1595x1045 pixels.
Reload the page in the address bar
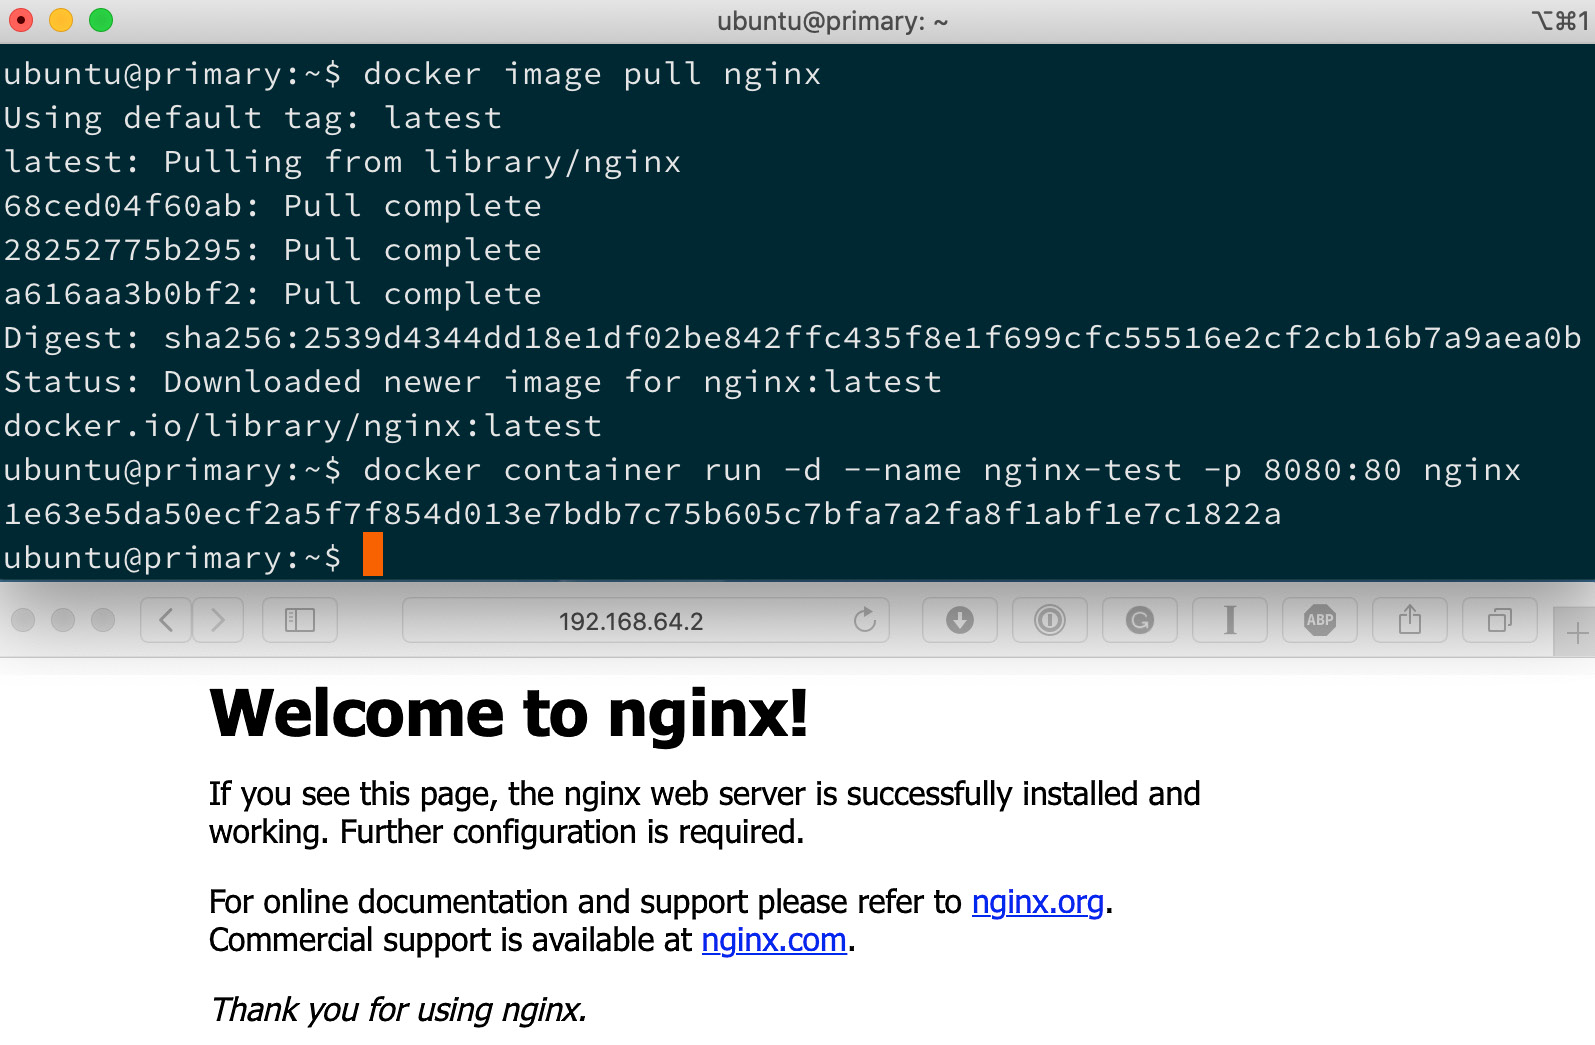coord(865,621)
